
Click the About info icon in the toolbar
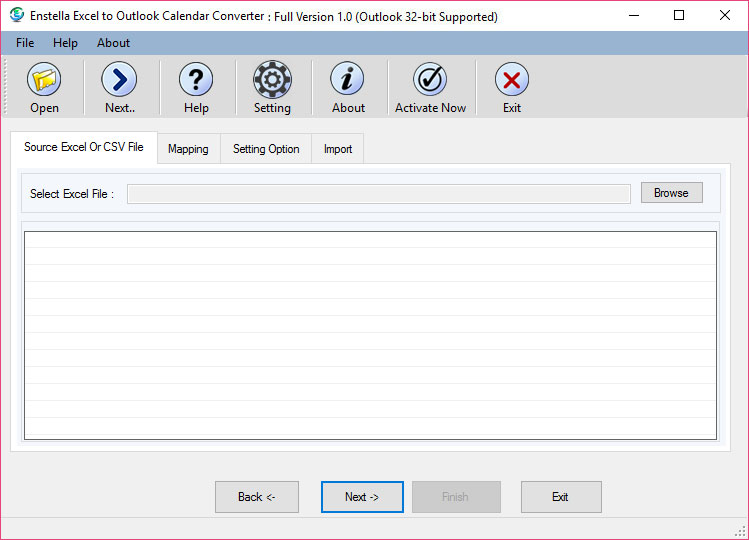coord(348,80)
